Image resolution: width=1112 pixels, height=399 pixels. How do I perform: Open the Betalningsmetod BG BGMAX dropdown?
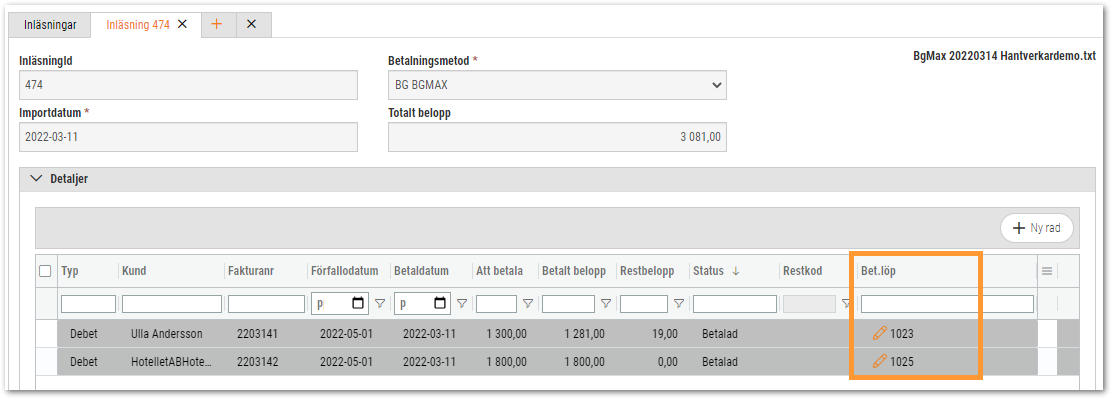click(557, 85)
